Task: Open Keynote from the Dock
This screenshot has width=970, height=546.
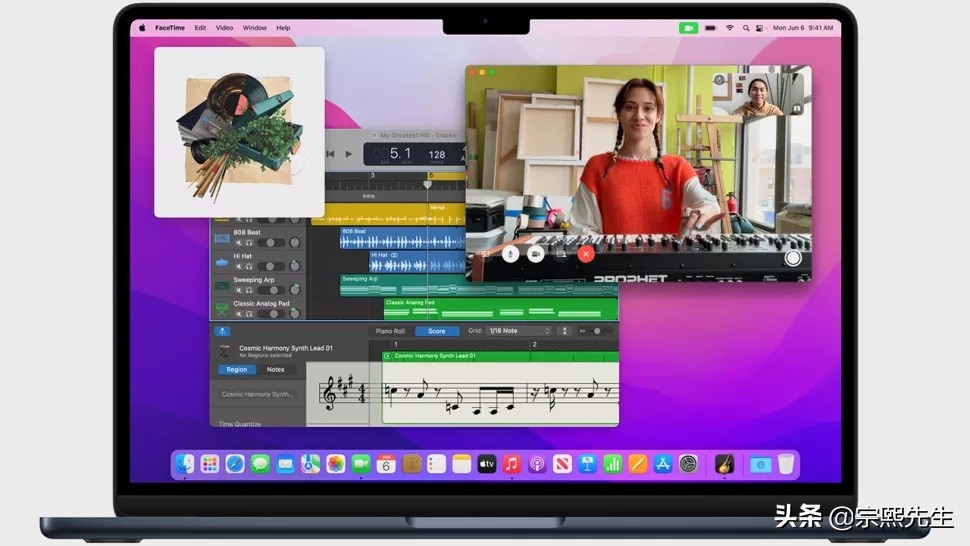Action: pyautogui.click(x=587, y=464)
